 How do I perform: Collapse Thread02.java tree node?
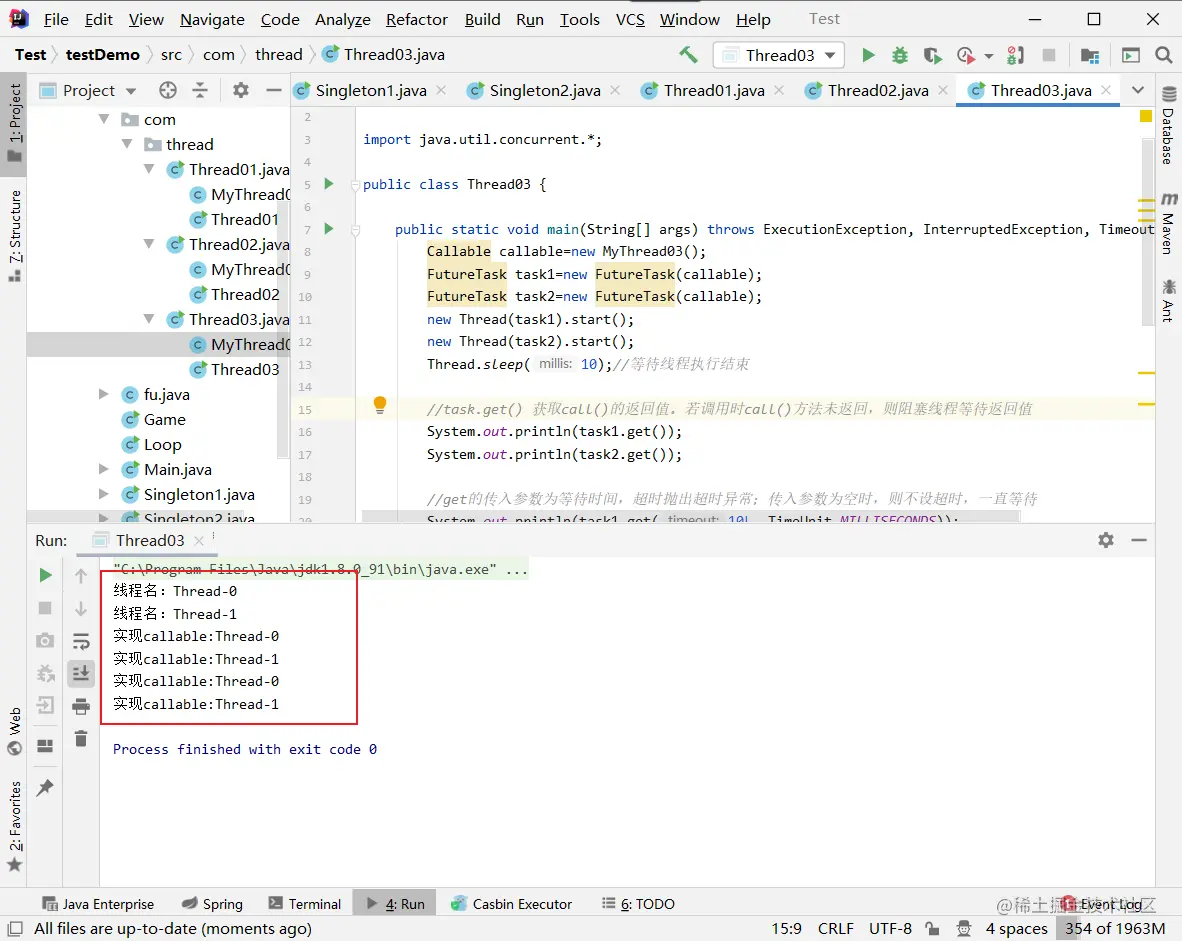pyautogui.click(x=149, y=244)
